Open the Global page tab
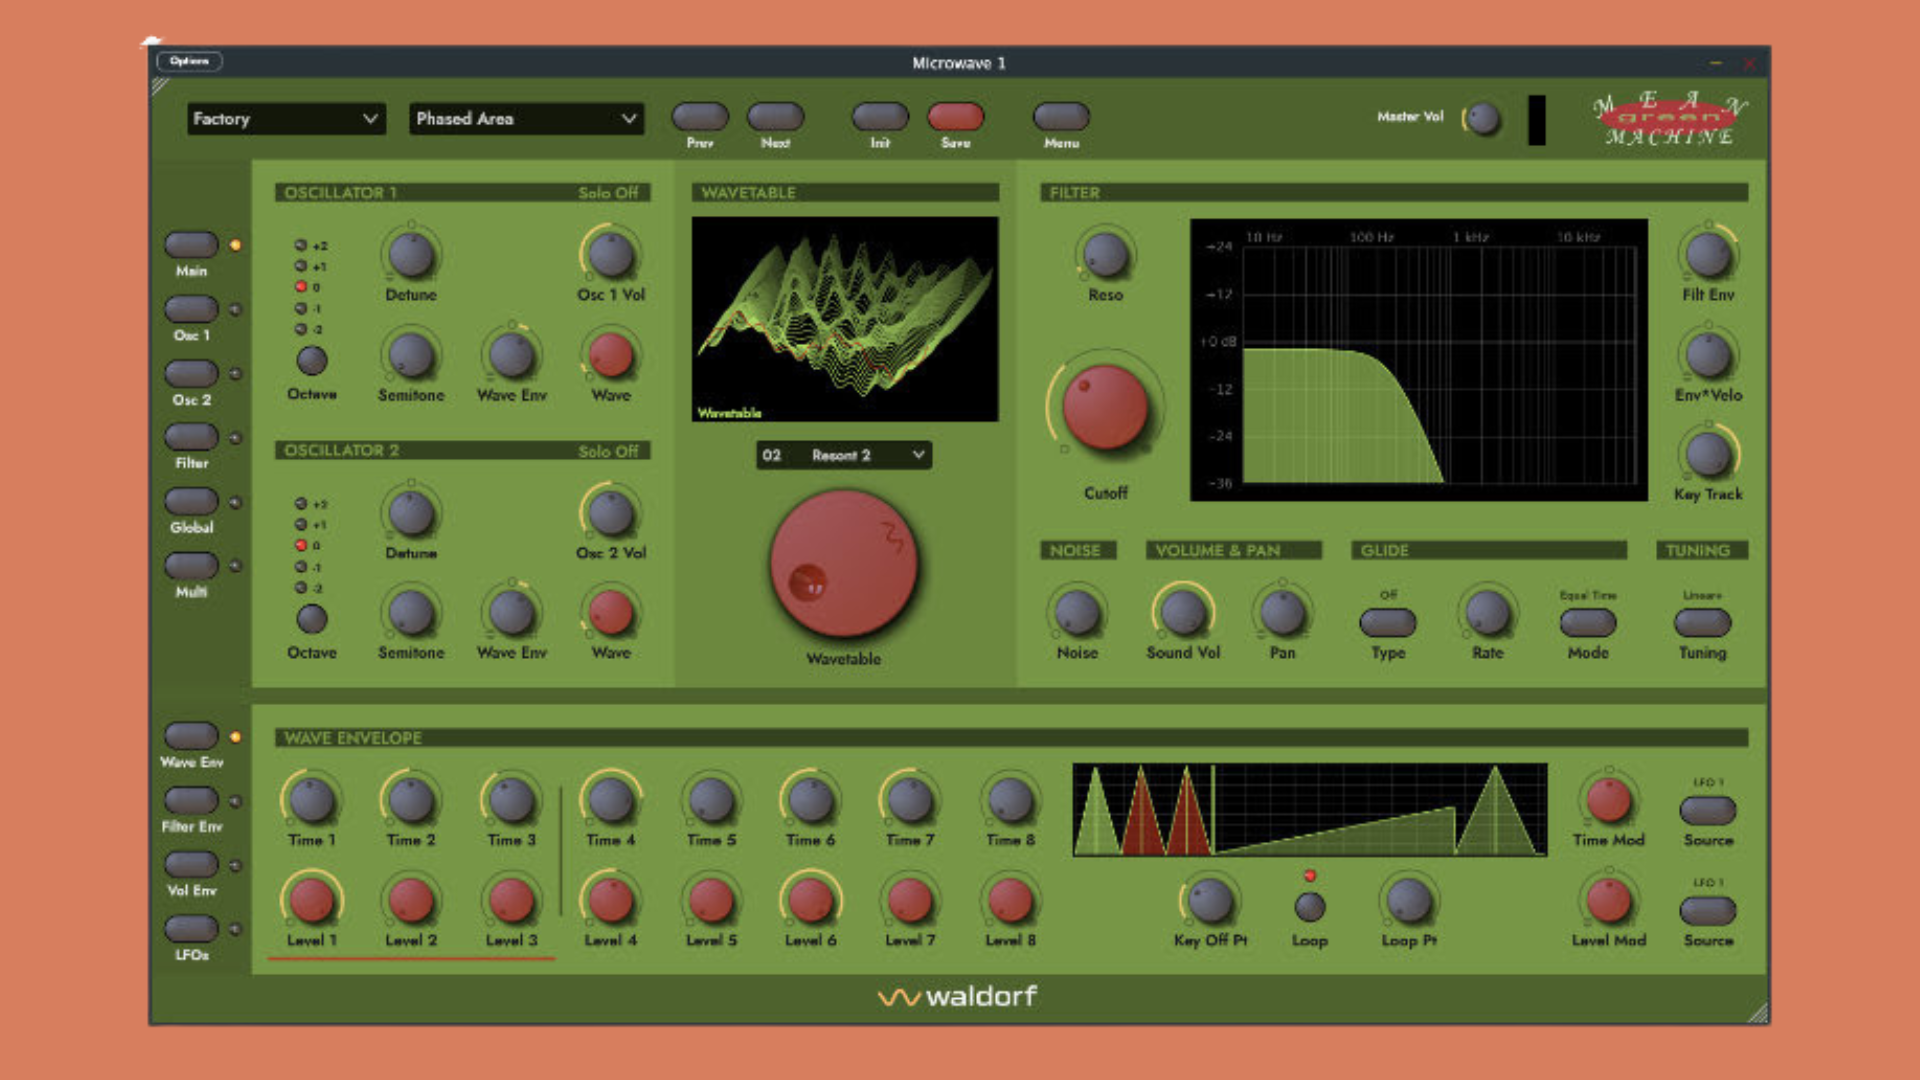The width and height of the screenshot is (1920, 1080). pyautogui.click(x=191, y=501)
